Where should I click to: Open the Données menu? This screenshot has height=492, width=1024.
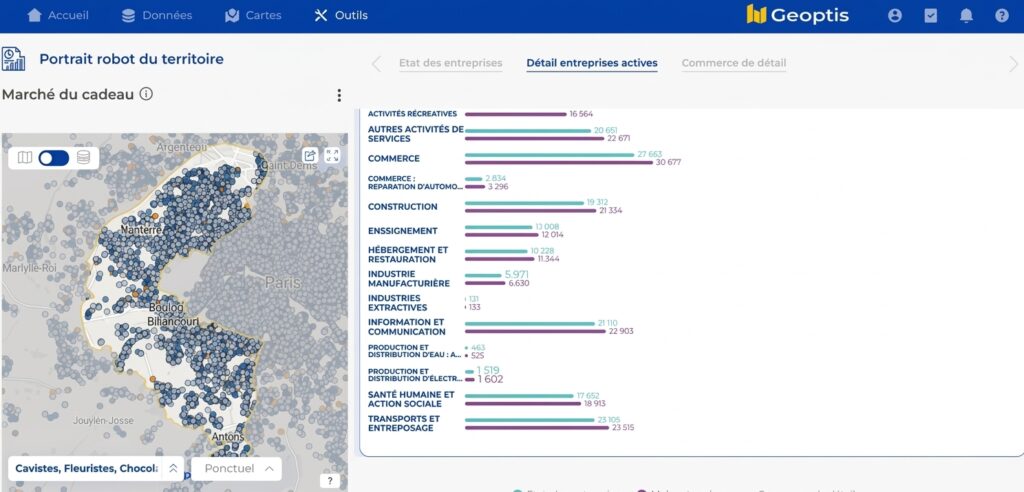[x=157, y=16]
